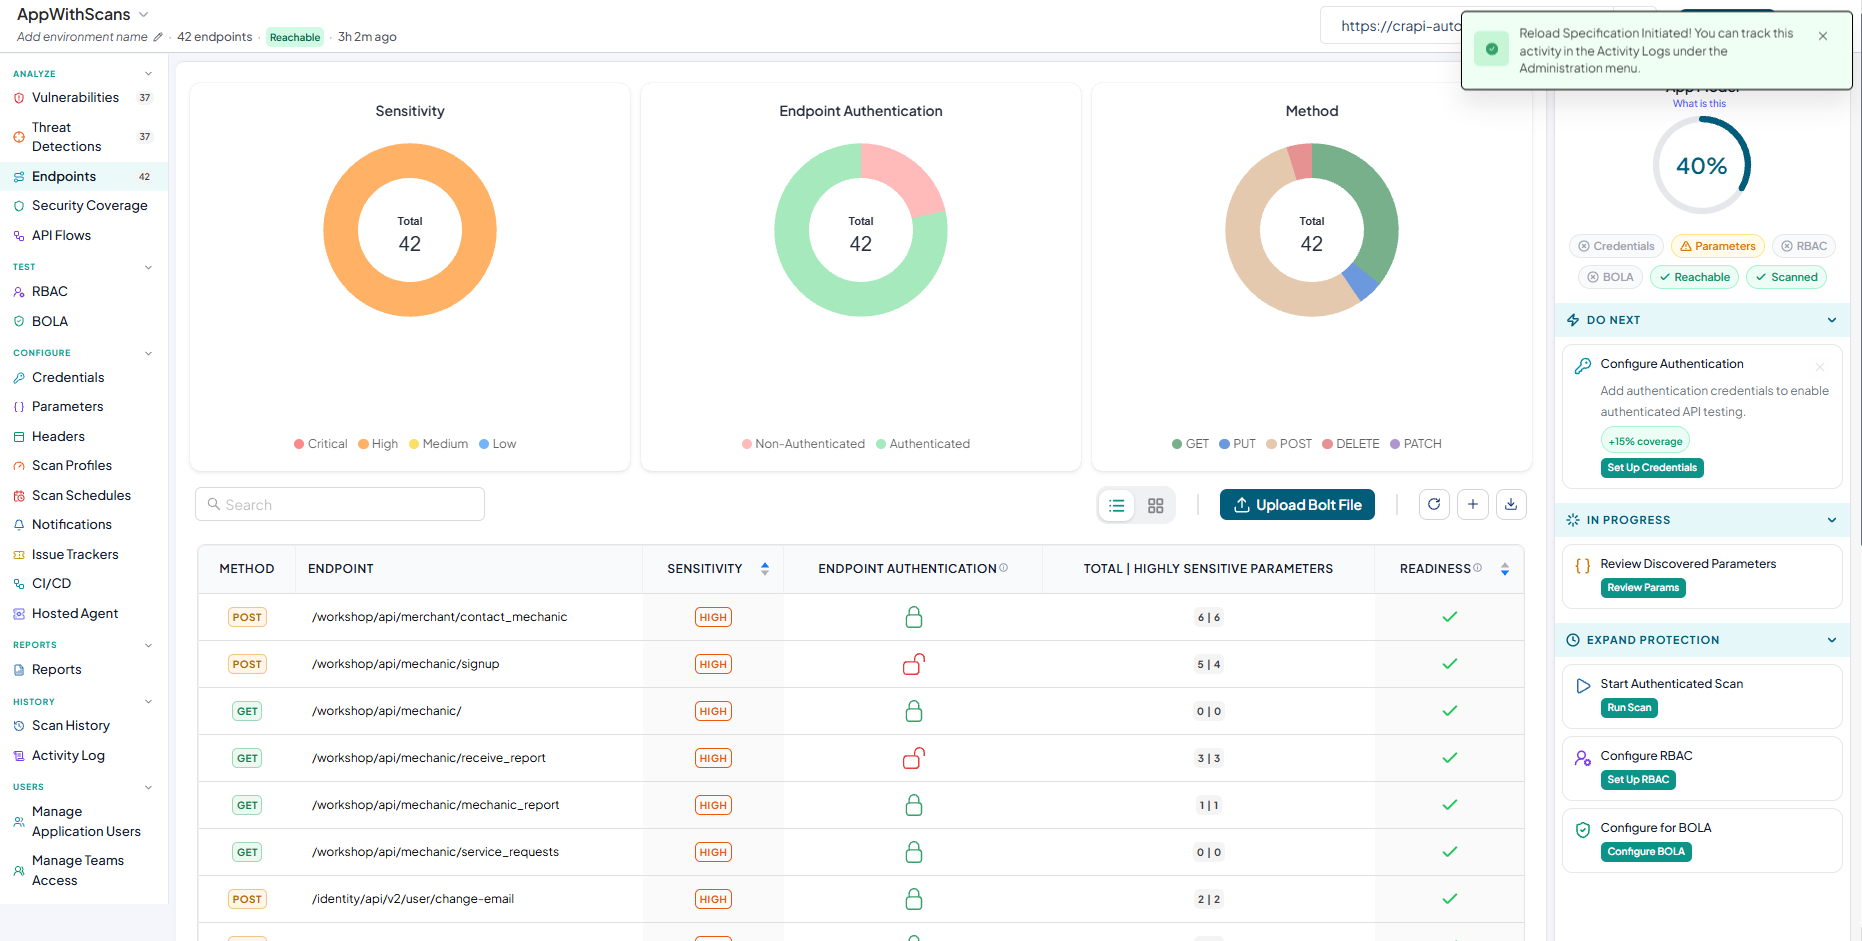
Task: Click the info icon next to Endpoint Authentication header
Action: click(x=1004, y=568)
